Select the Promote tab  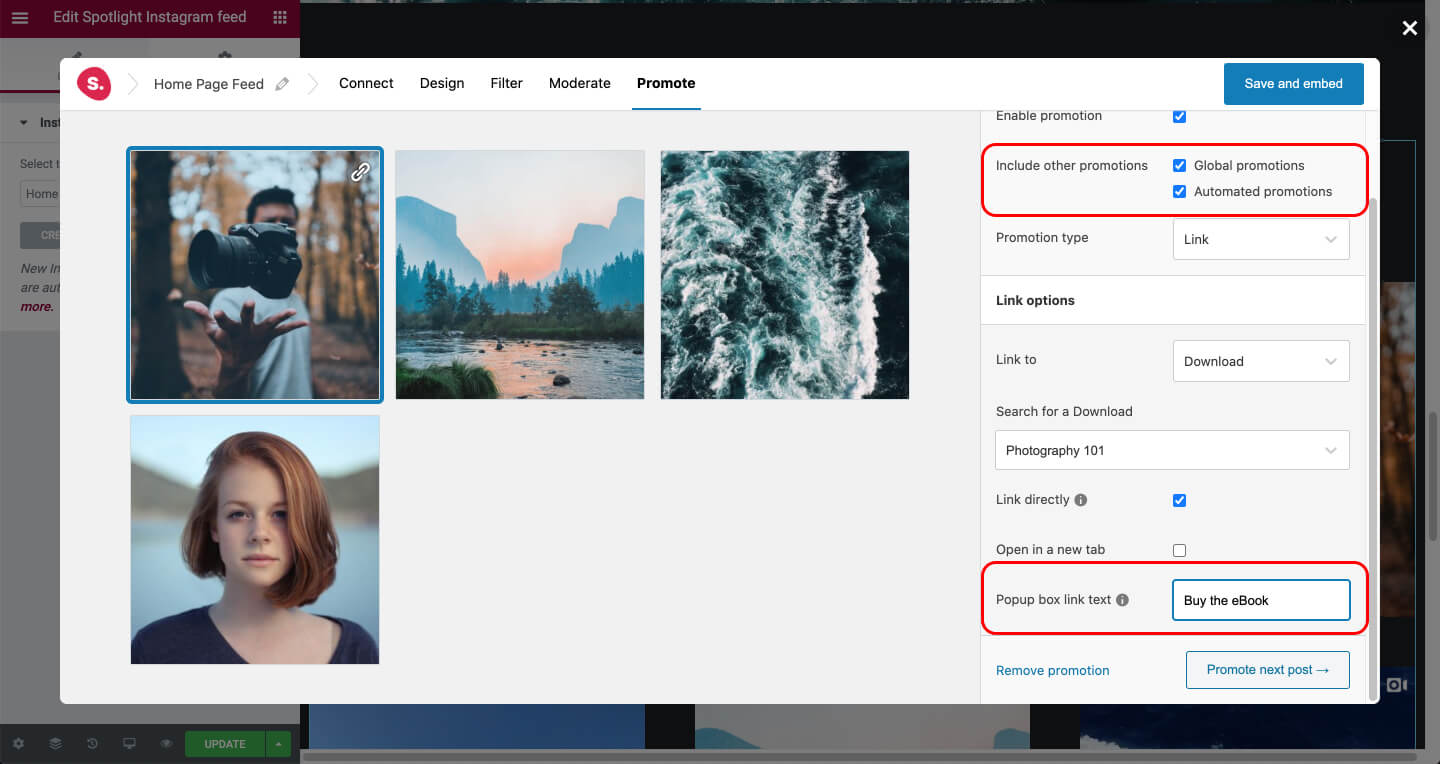tap(666, 84)
